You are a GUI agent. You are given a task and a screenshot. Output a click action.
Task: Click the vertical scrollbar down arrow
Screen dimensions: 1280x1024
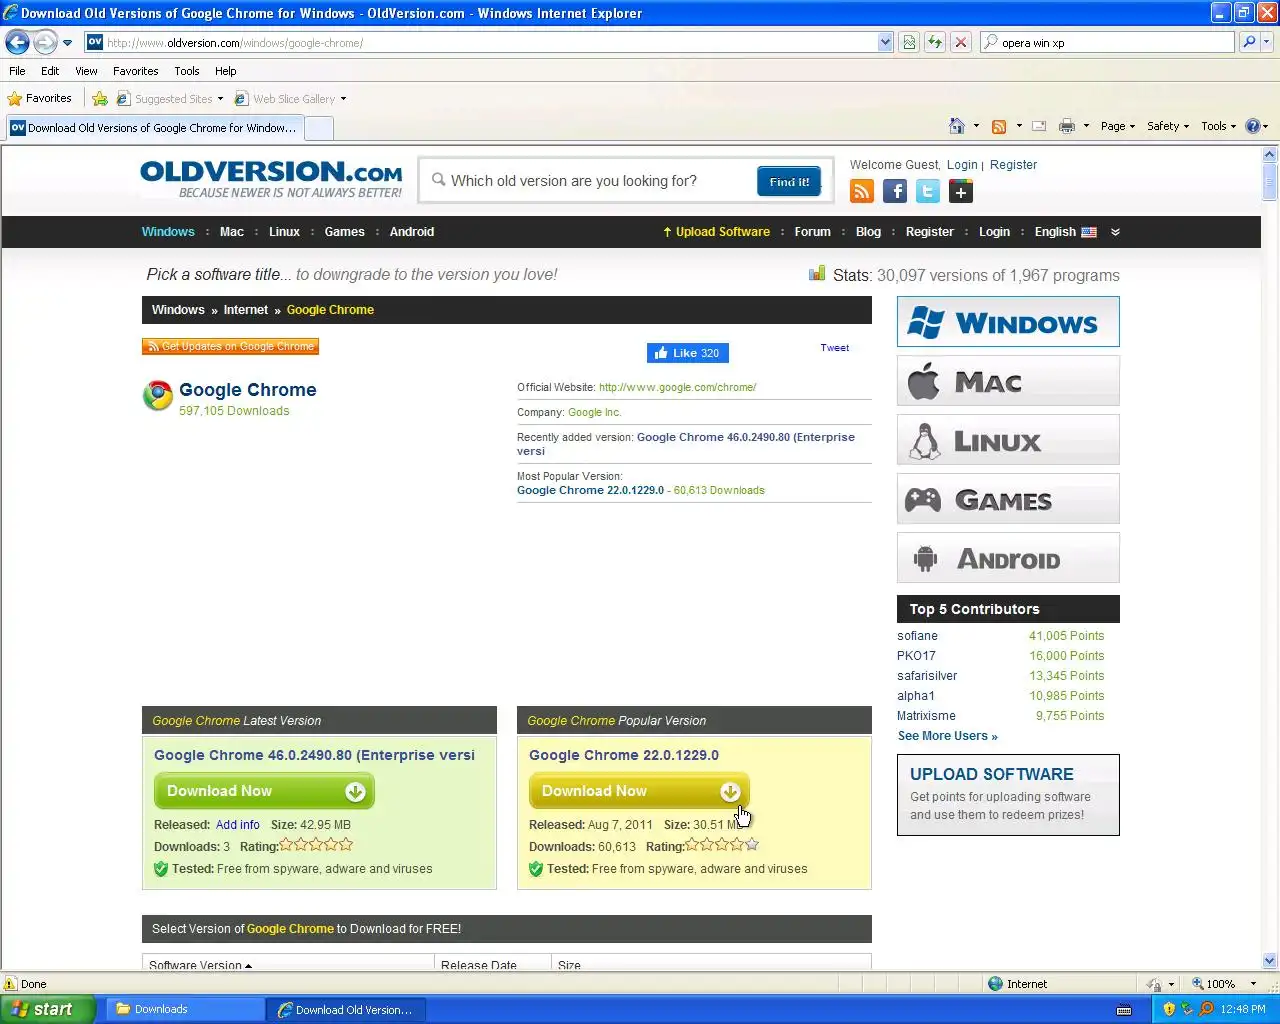pos(1270,961)
